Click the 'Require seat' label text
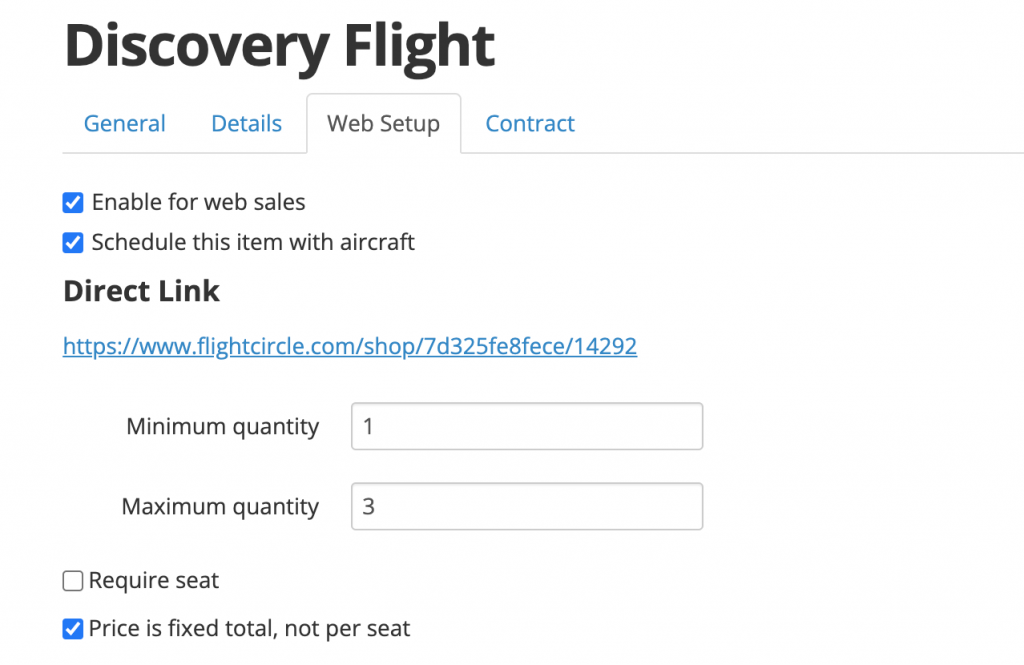 click(x=154, y=580)
